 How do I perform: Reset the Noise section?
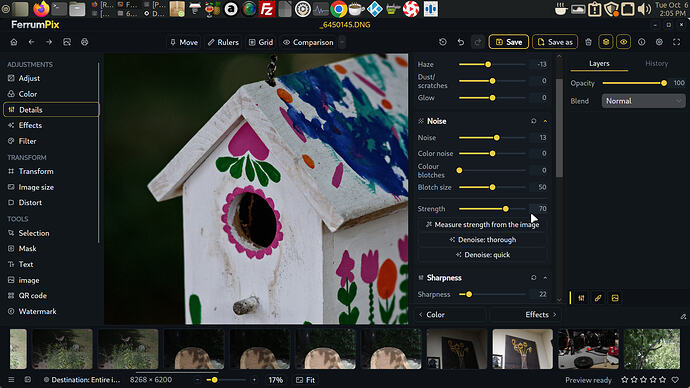click(534, 121)
